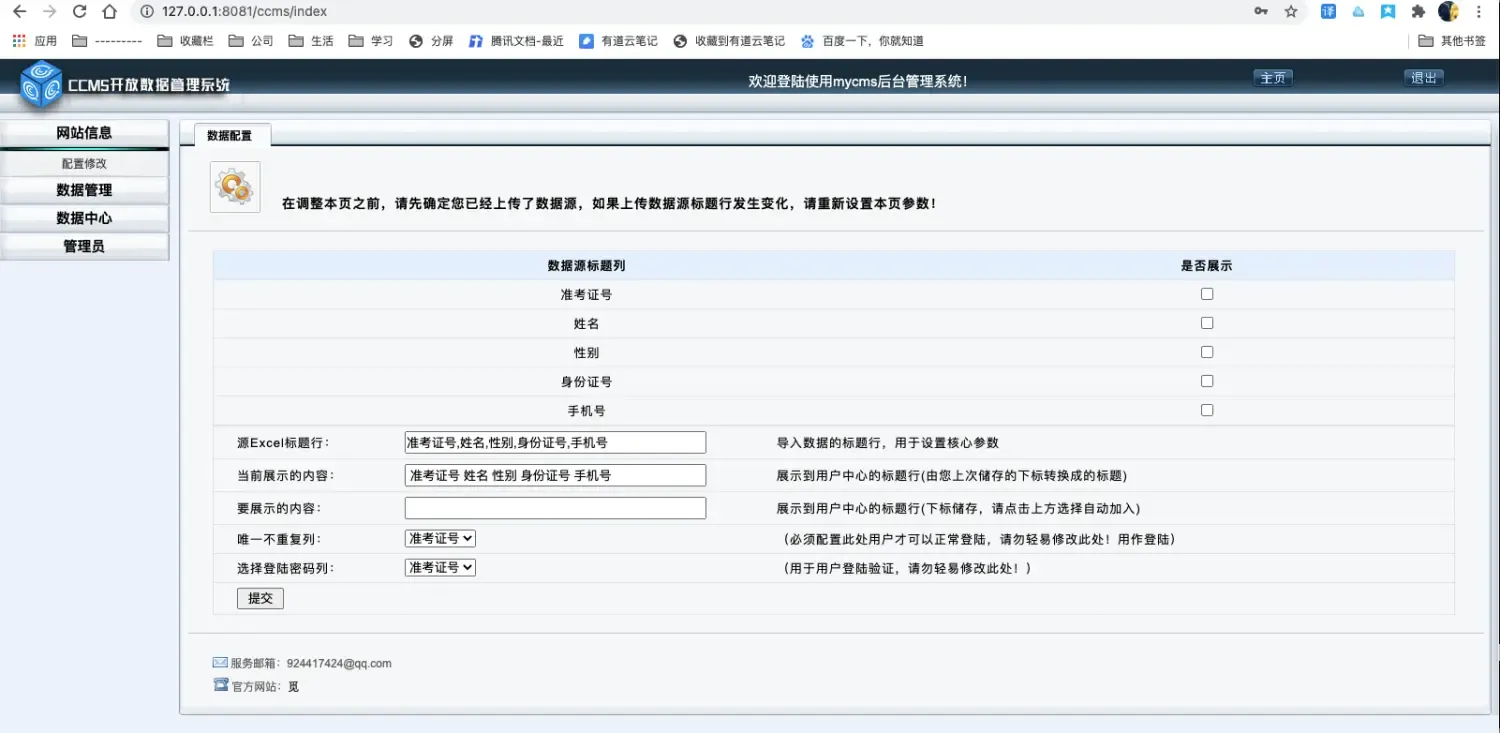Click the globe icon next to 官方网站

pyautogui.click(x=218, y=684)
